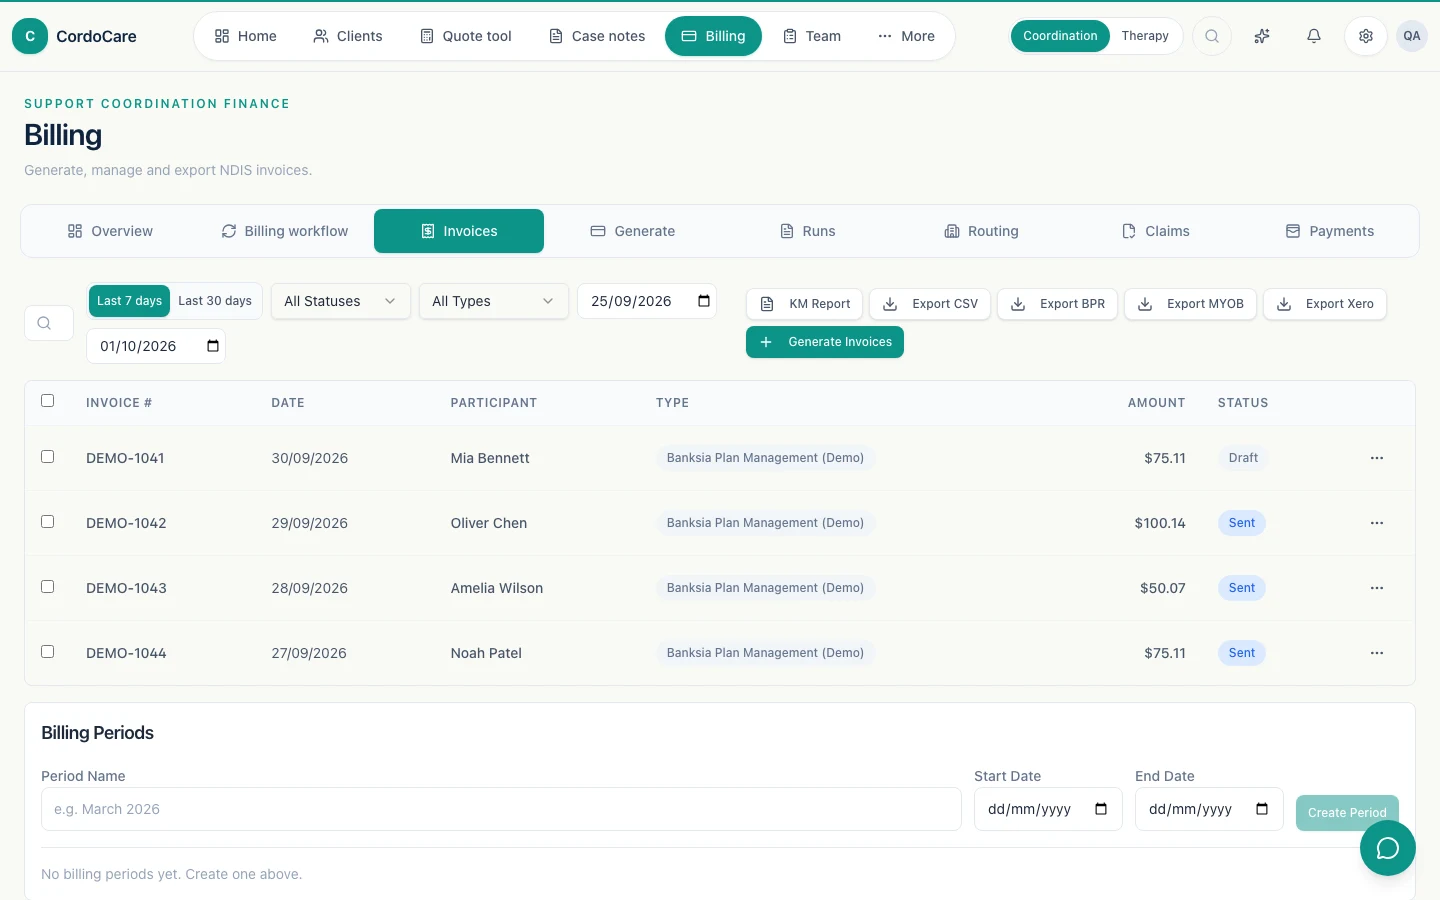1440x900 pixels.
Task: Open row actions for DEMO-1042
Action: [x=1377, y=523]
